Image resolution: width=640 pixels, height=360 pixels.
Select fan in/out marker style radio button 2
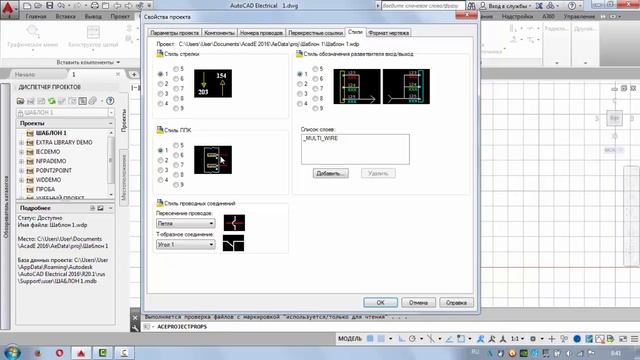pos(300,84)
